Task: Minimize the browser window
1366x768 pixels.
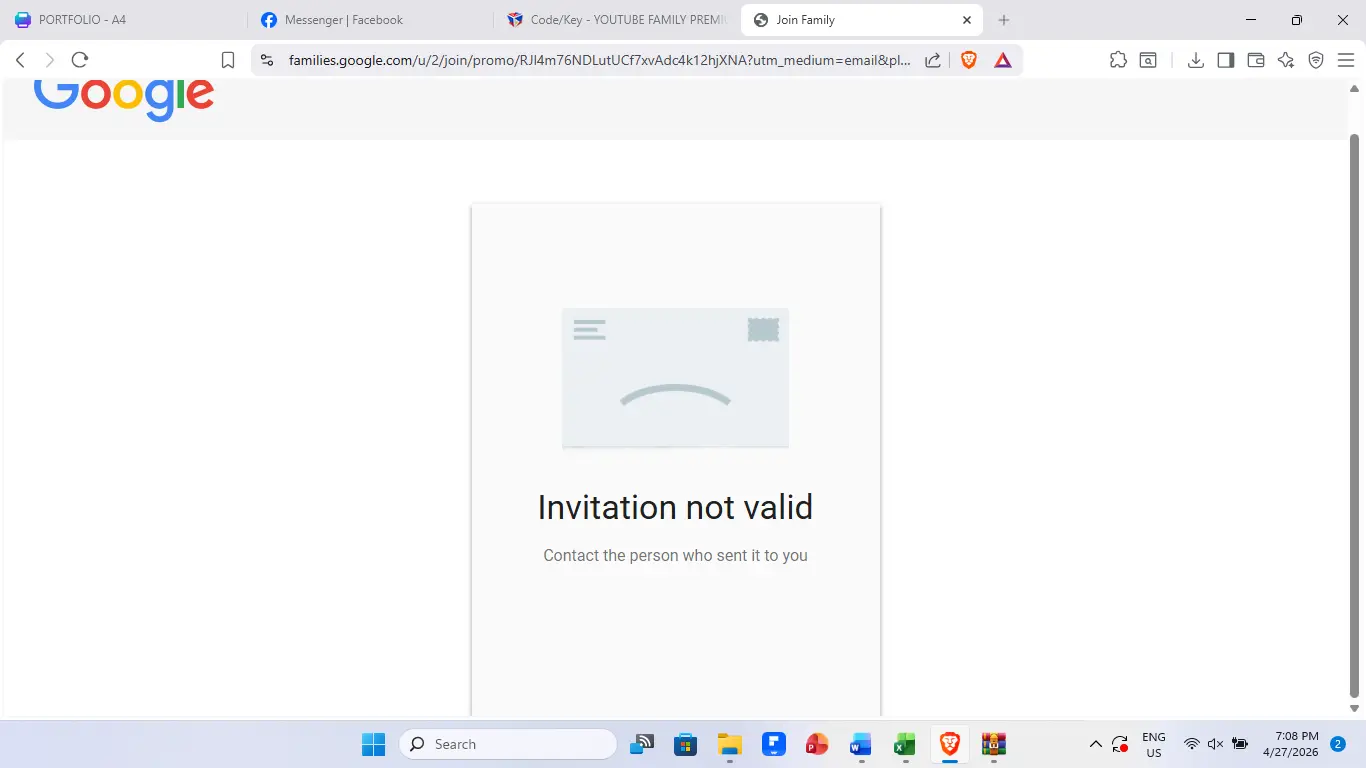Action: (x=1251, y=20)
